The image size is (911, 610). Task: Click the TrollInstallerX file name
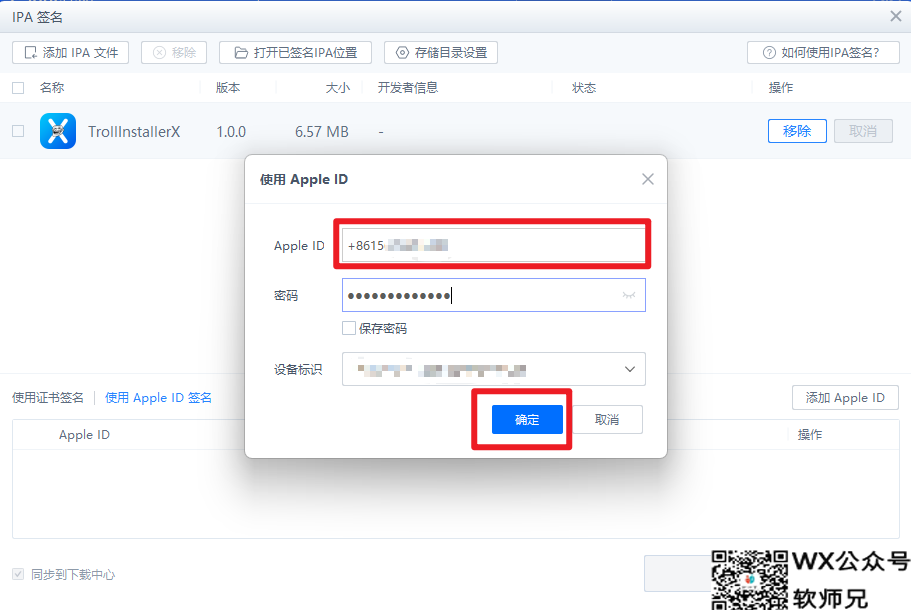(x=134, y=132)
